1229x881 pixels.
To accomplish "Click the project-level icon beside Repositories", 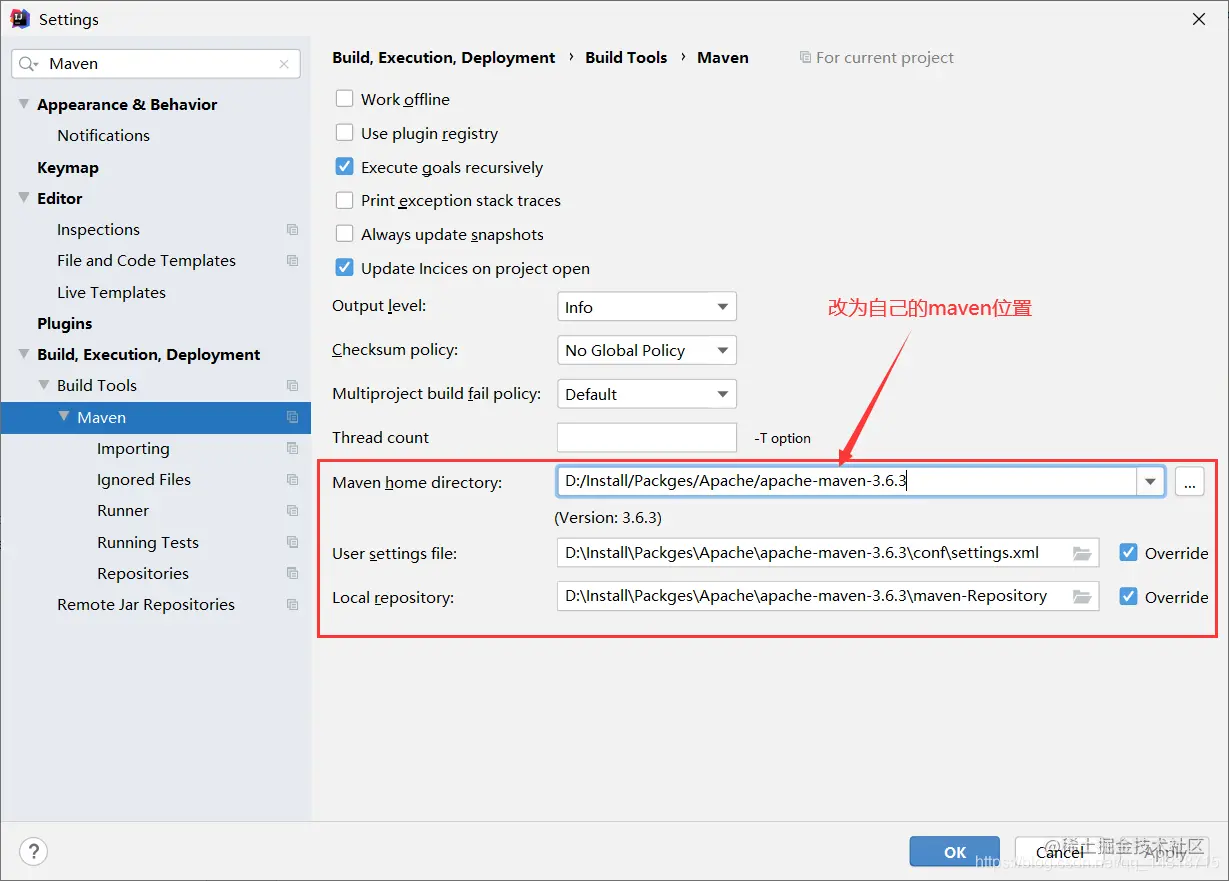I will point(292,574).
